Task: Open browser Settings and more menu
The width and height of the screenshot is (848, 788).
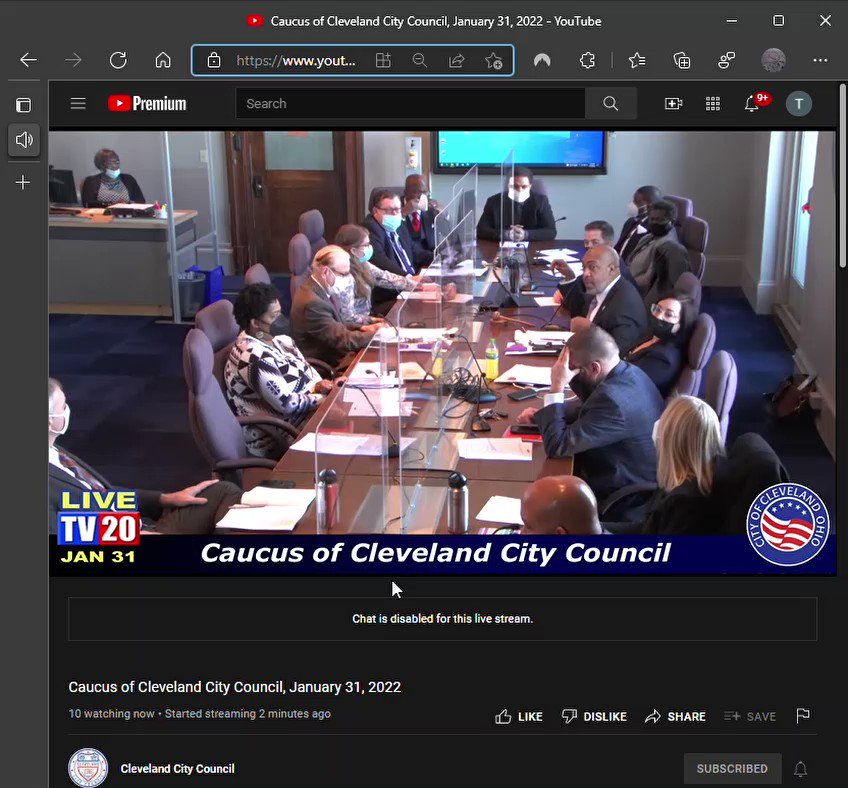Action: click(x=820, y=60)
